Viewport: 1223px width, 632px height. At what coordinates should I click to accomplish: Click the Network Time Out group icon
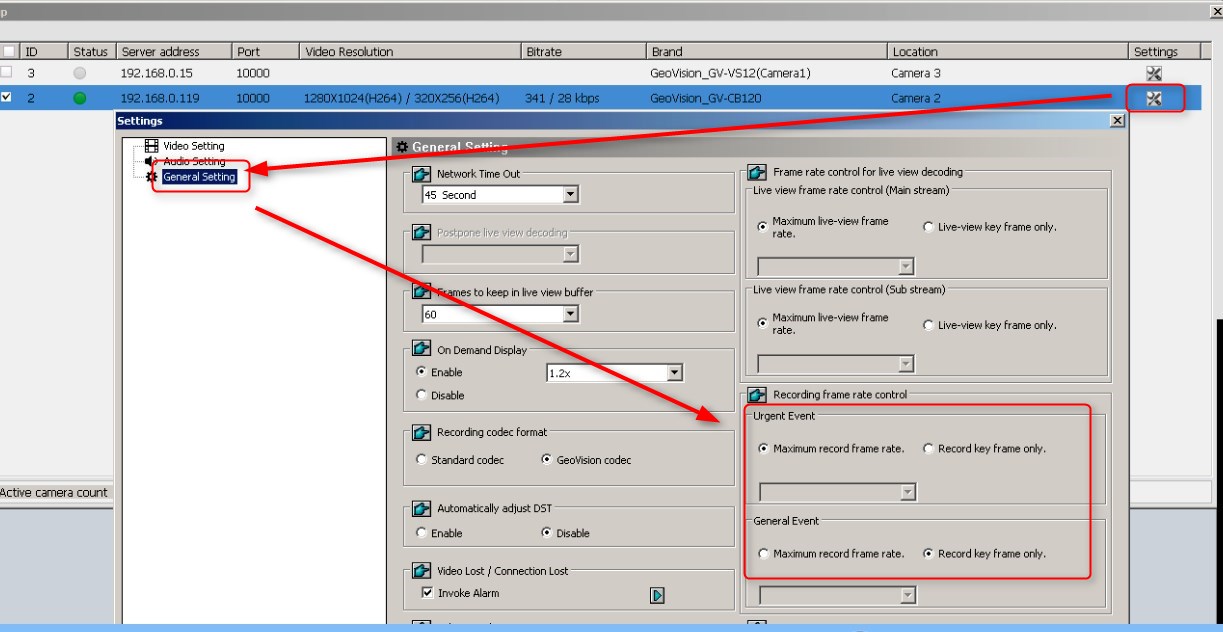(422, 174)
